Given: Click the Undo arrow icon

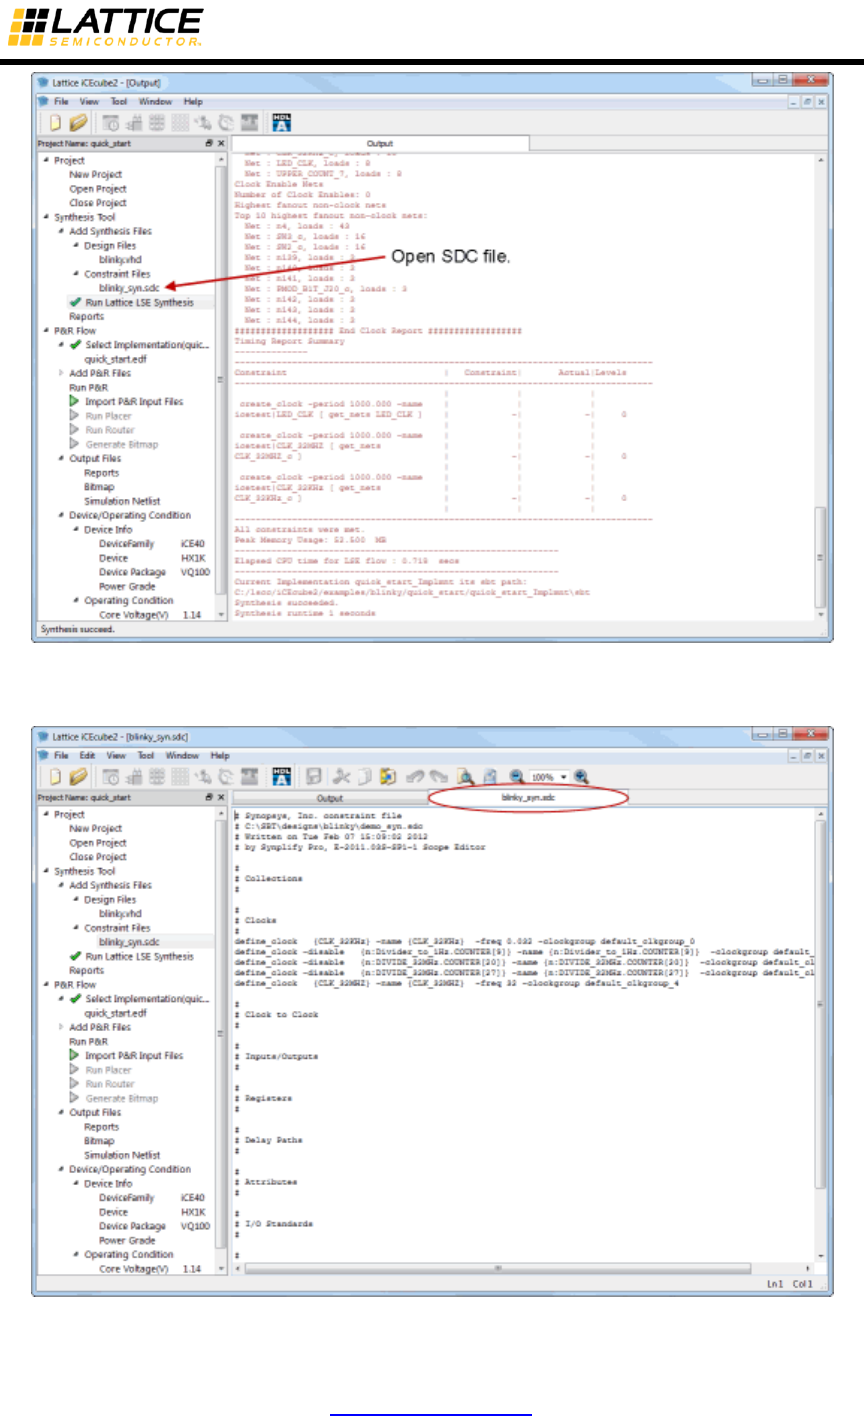Looking at the screenshot, I should click(417, 777).
